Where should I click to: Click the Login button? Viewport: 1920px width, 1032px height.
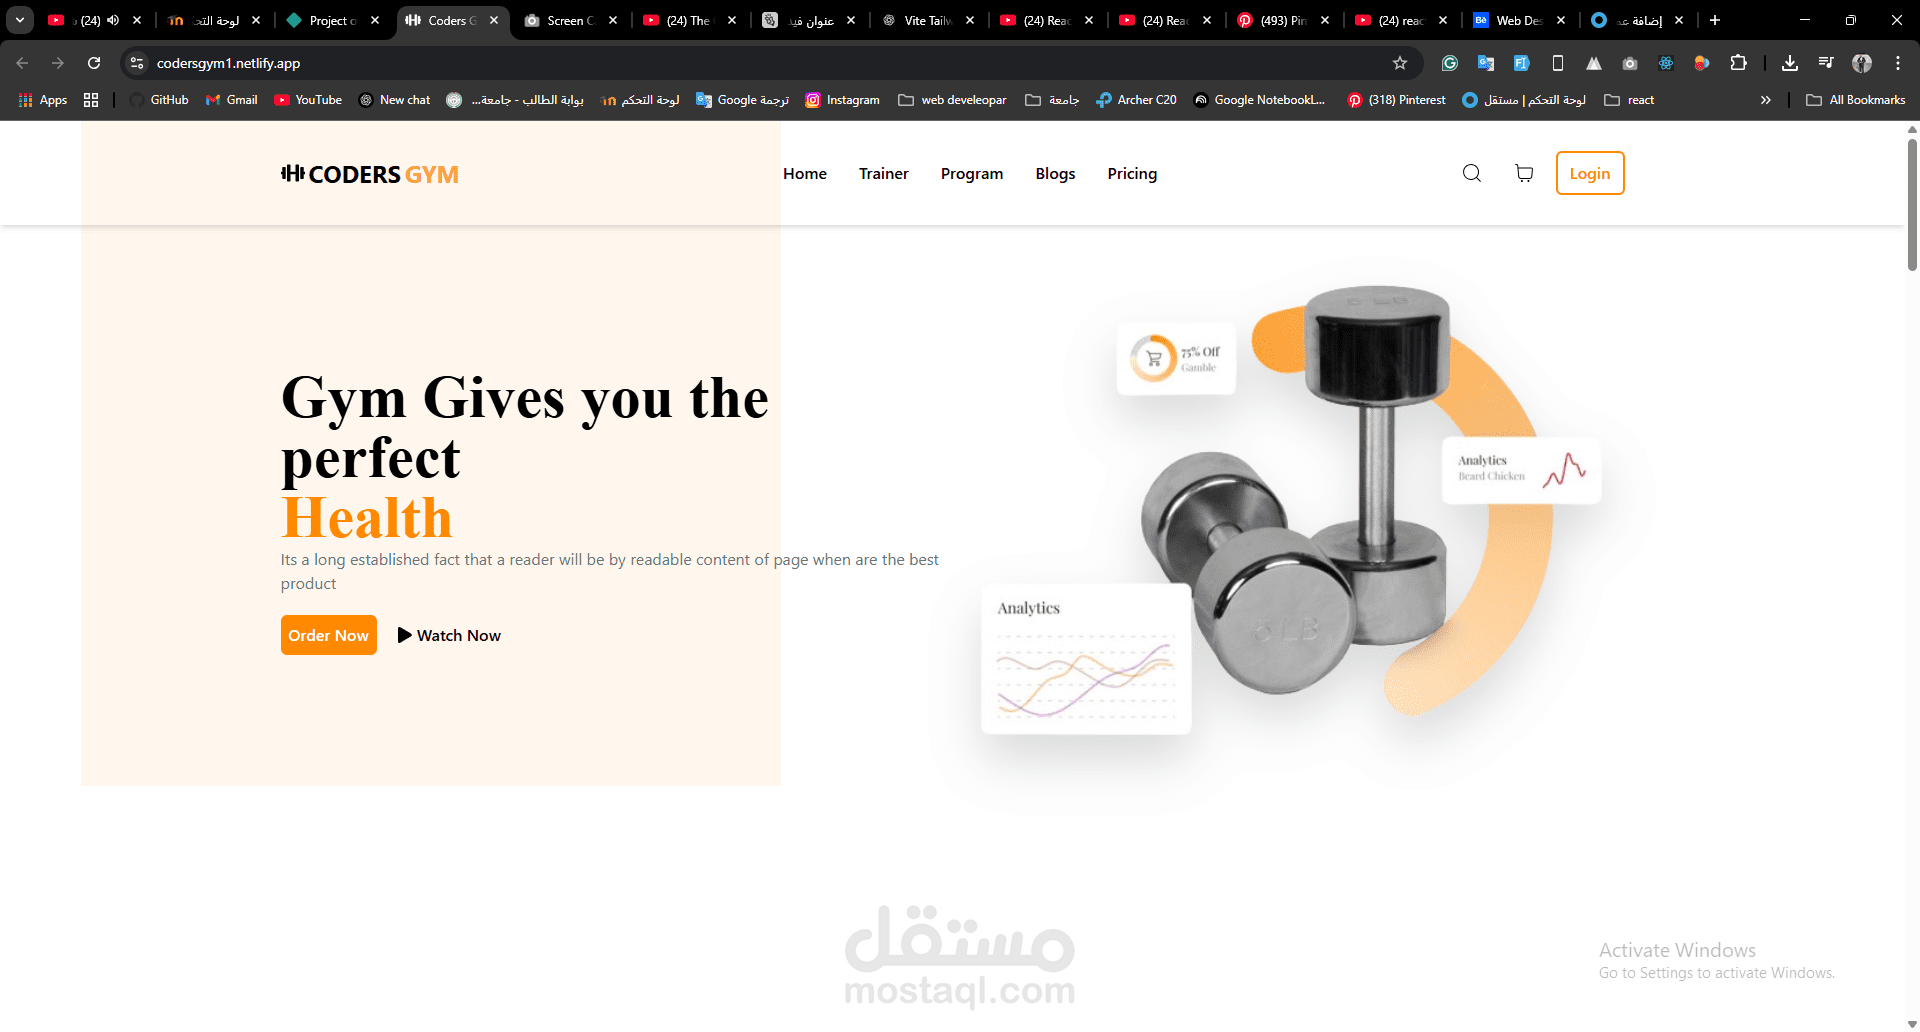pyautogui.click(x=1590, y=173)
